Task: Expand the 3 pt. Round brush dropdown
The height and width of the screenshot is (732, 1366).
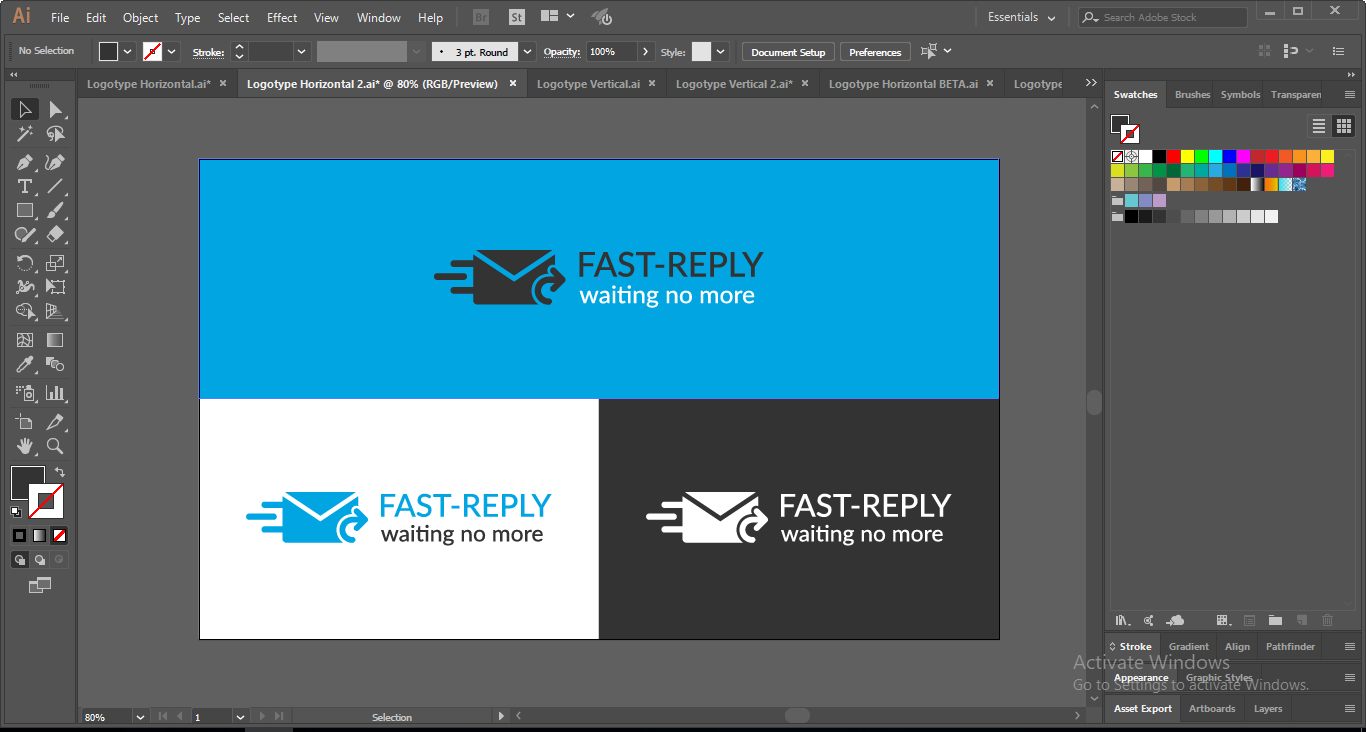Action: click(526, 52)
